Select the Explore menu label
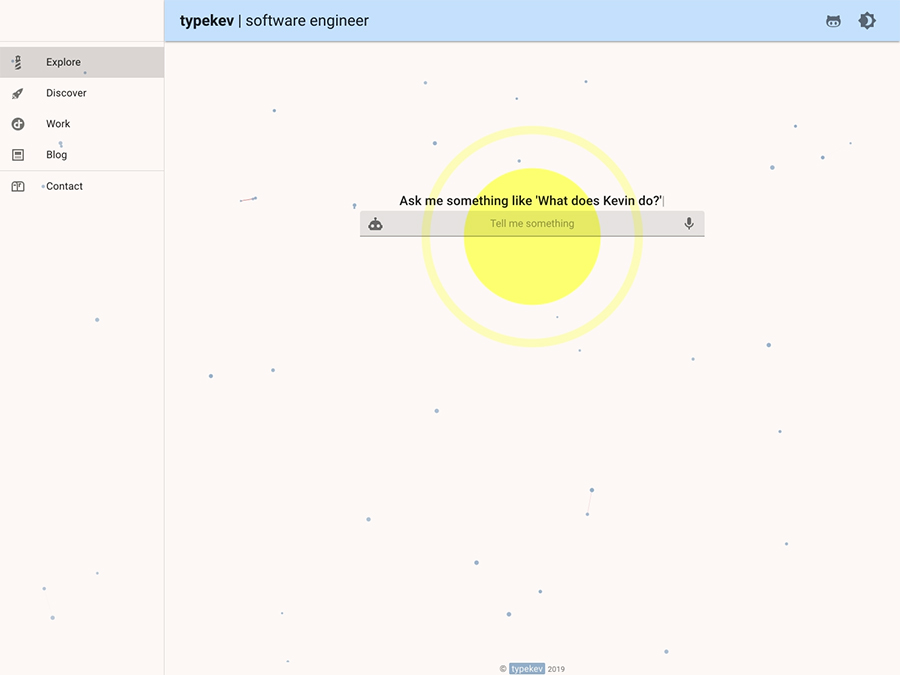Viewport: 900px width, 675px height. 63,62
